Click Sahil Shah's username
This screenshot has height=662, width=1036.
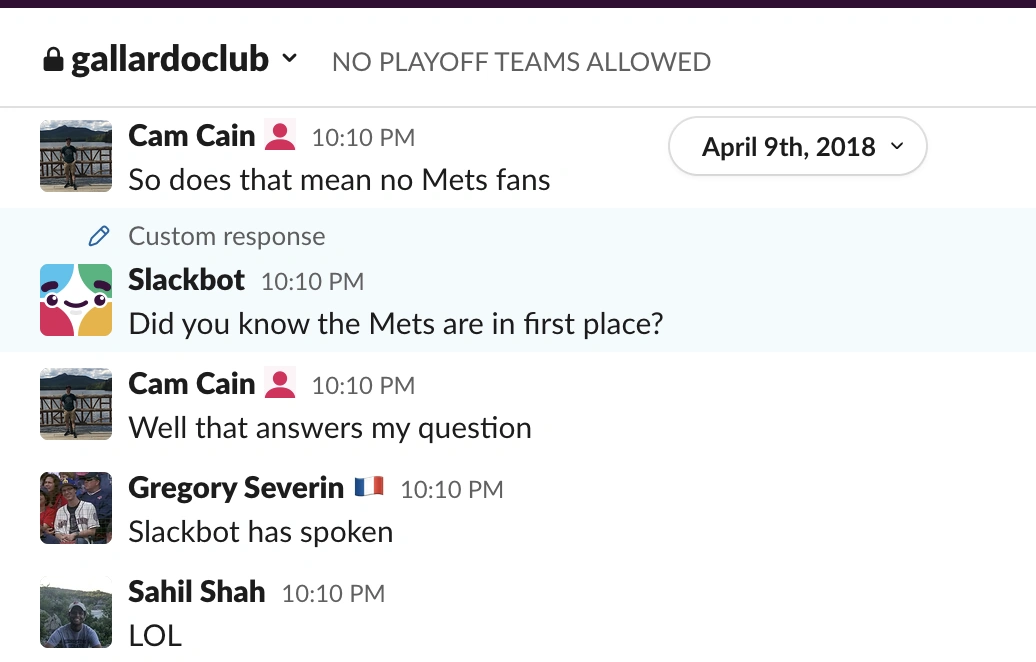tap(196, 591)
